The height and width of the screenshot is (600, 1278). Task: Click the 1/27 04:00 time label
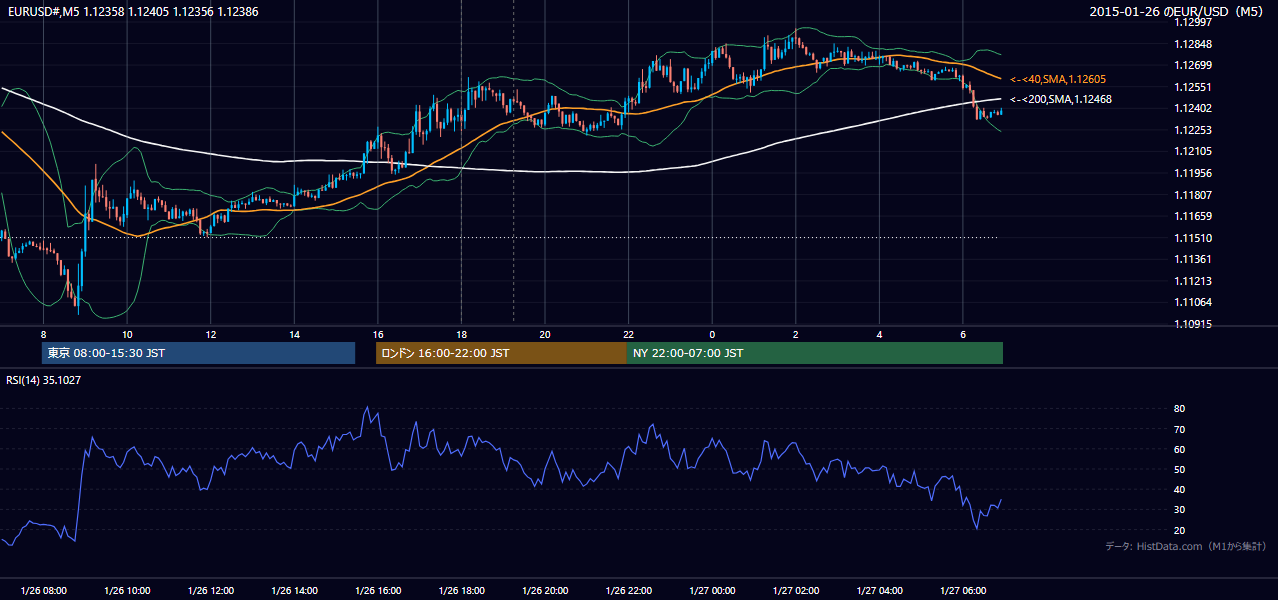[879, 591]
